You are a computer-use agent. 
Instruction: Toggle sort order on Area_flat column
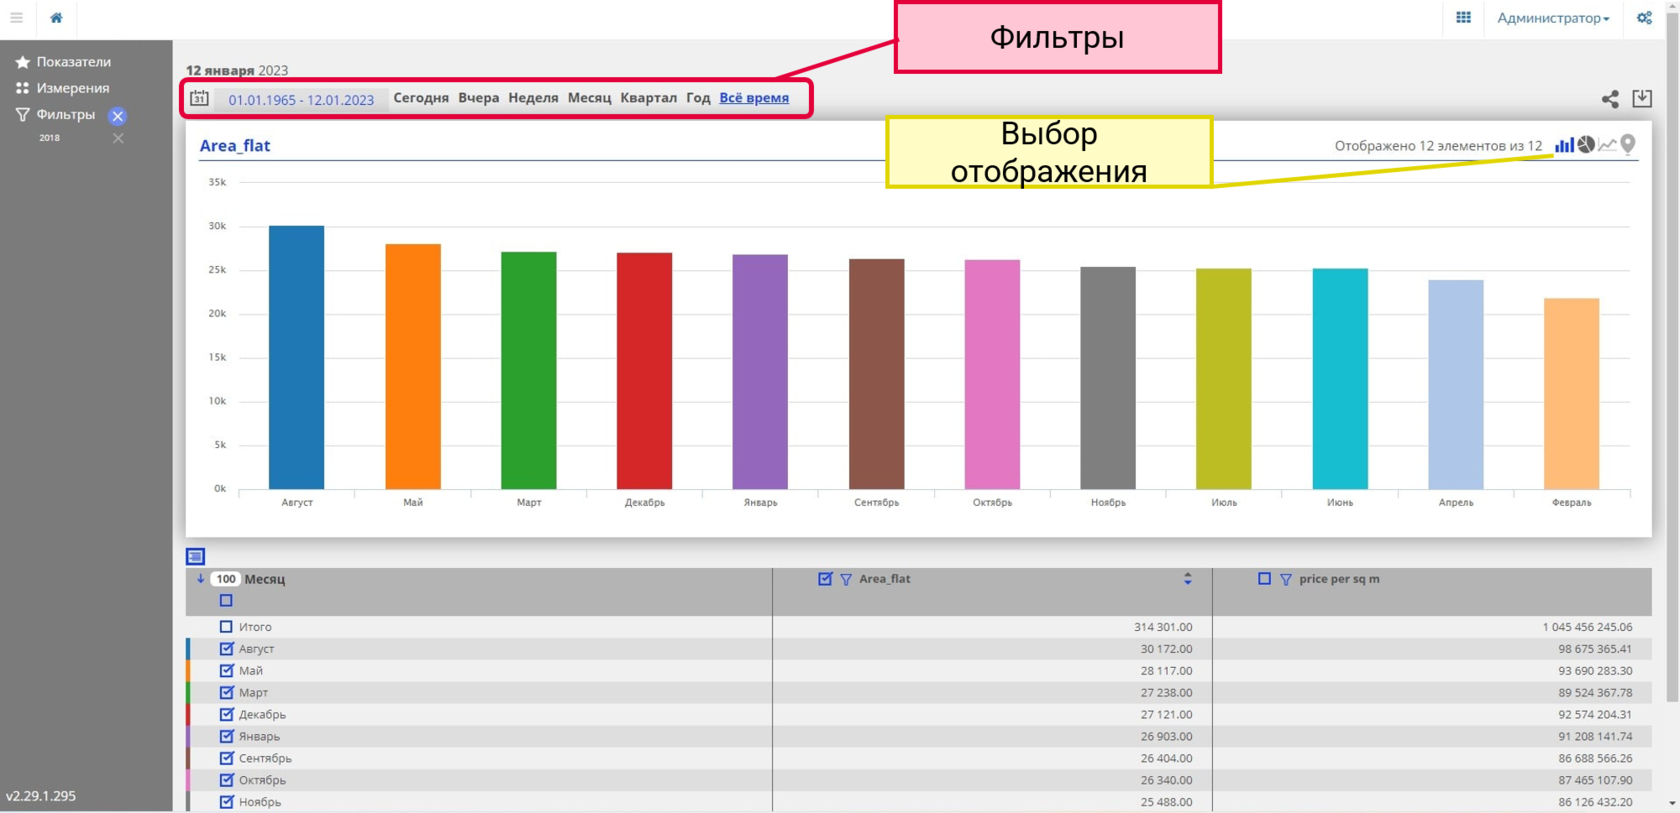(x=1187, y=579)
